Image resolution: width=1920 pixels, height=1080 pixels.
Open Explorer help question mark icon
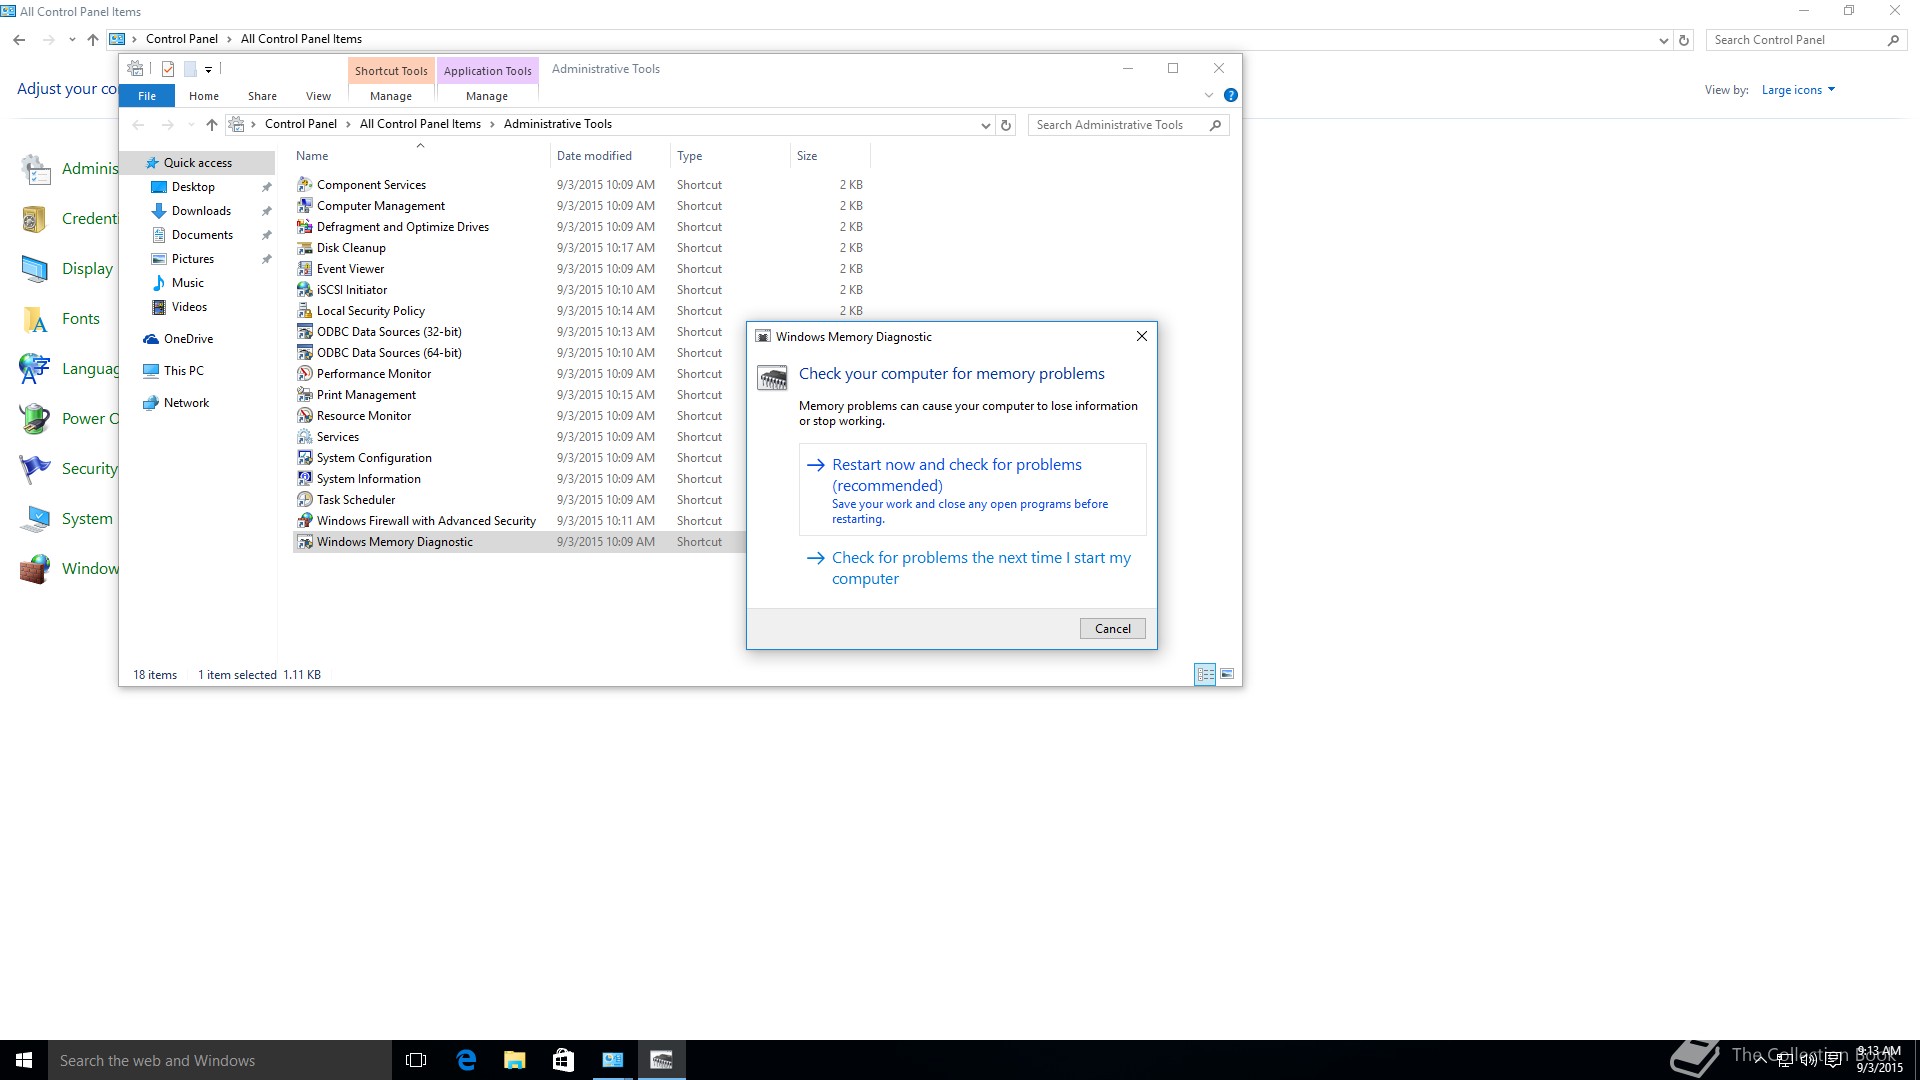pyautogui.click(x=1231, y=95)
